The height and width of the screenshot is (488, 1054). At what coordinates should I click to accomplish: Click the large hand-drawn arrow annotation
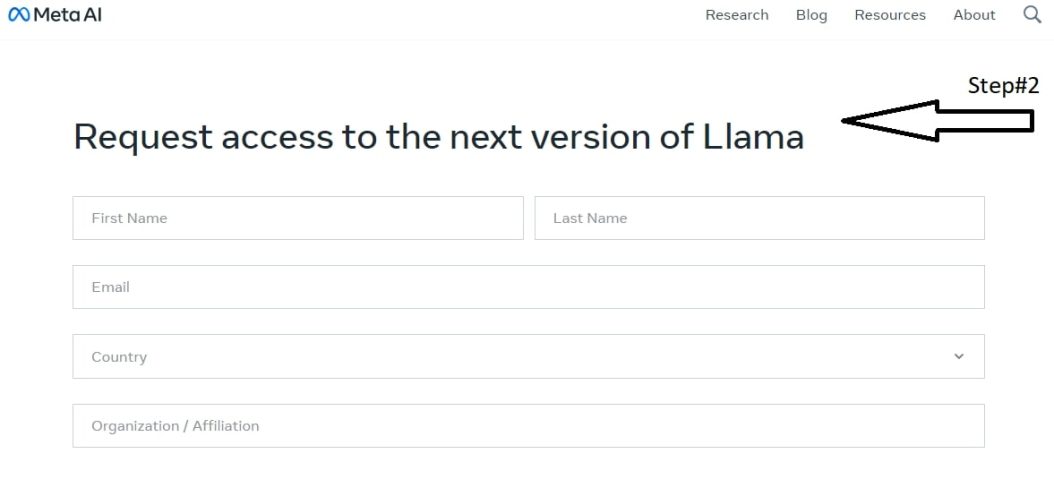(x=938, y=121)
